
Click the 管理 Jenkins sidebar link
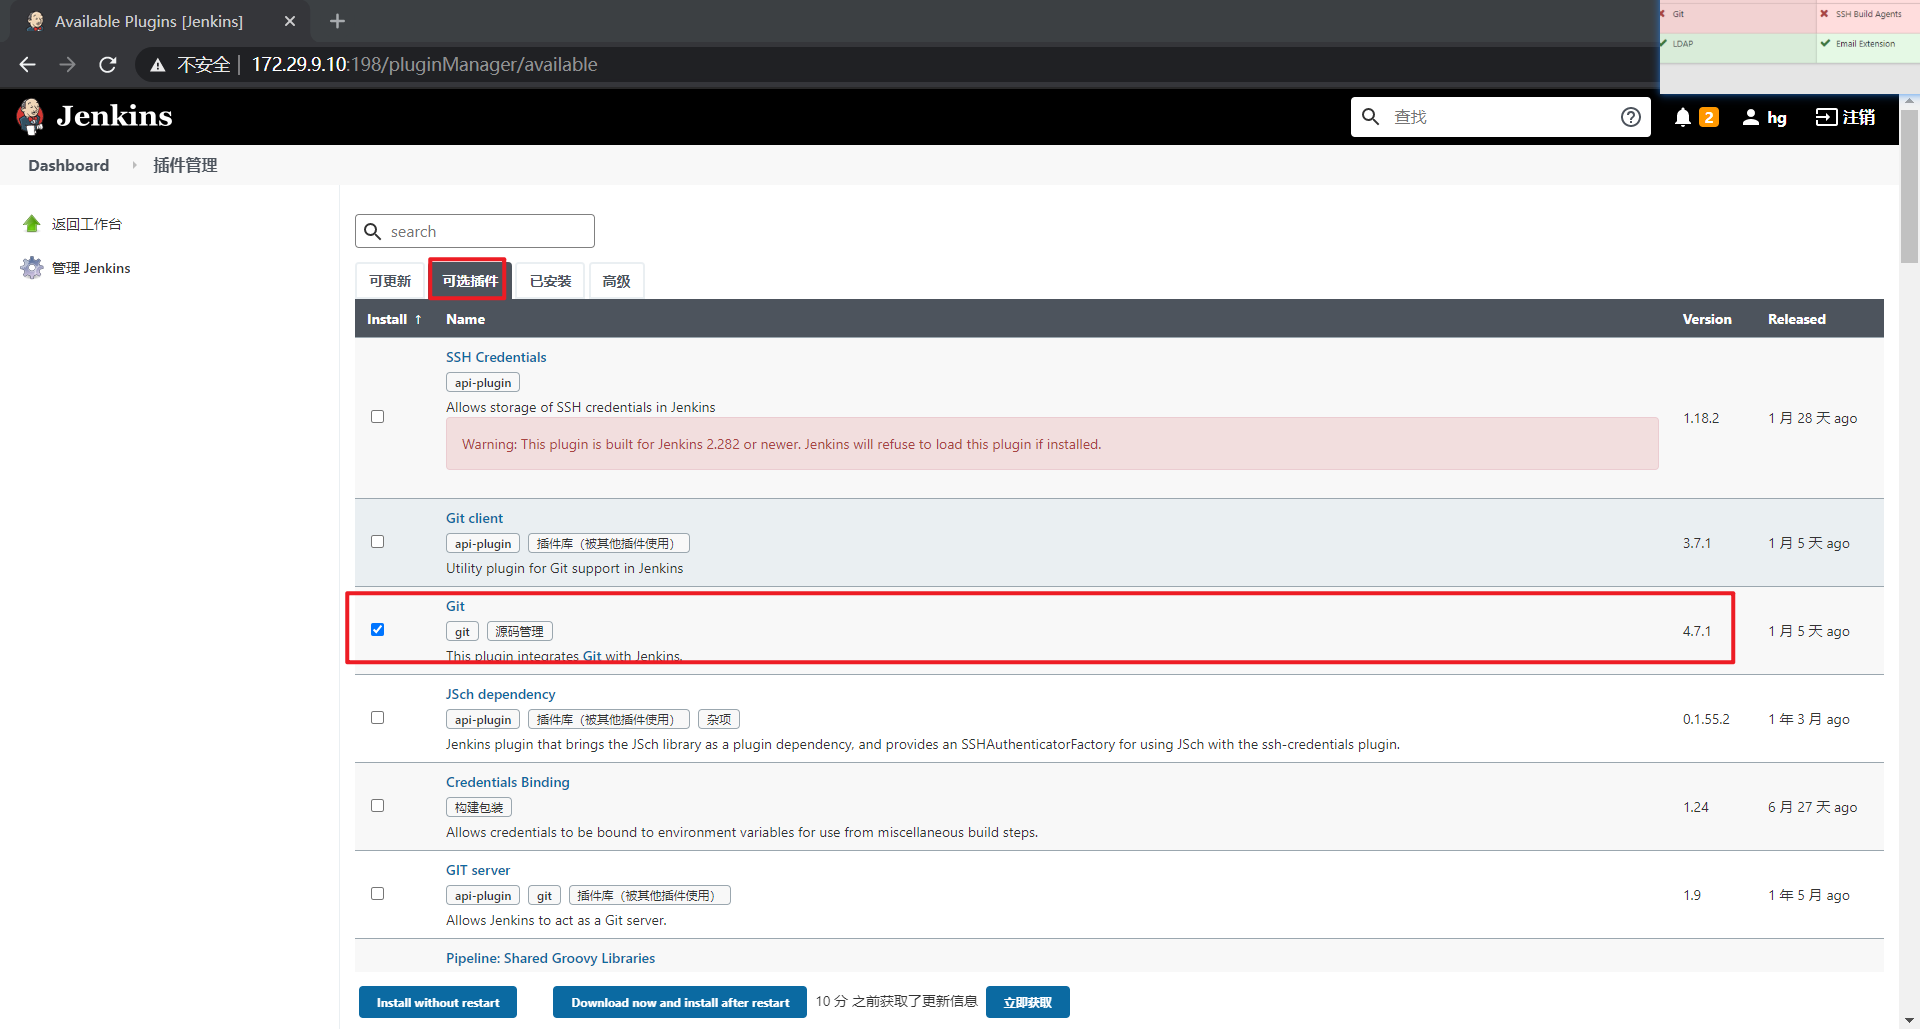[91, 268]
